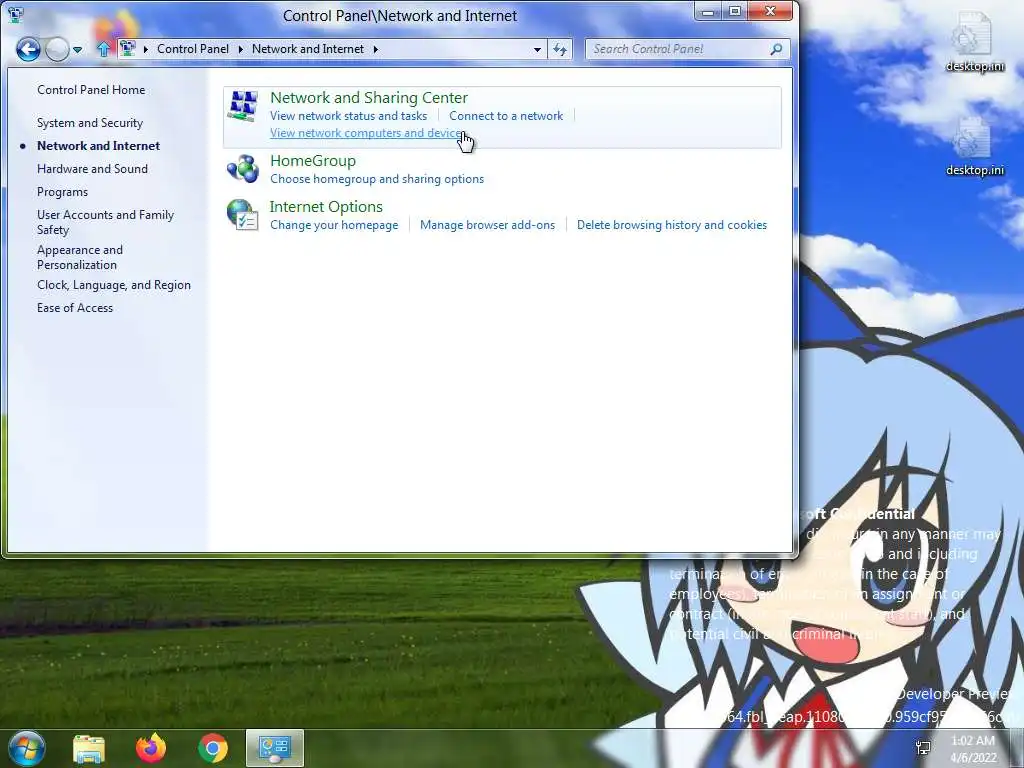The image size is (1024, 768).
Task: Click the taskbar clock showing 1:02 AM
Action: click(x=973, y=749)
